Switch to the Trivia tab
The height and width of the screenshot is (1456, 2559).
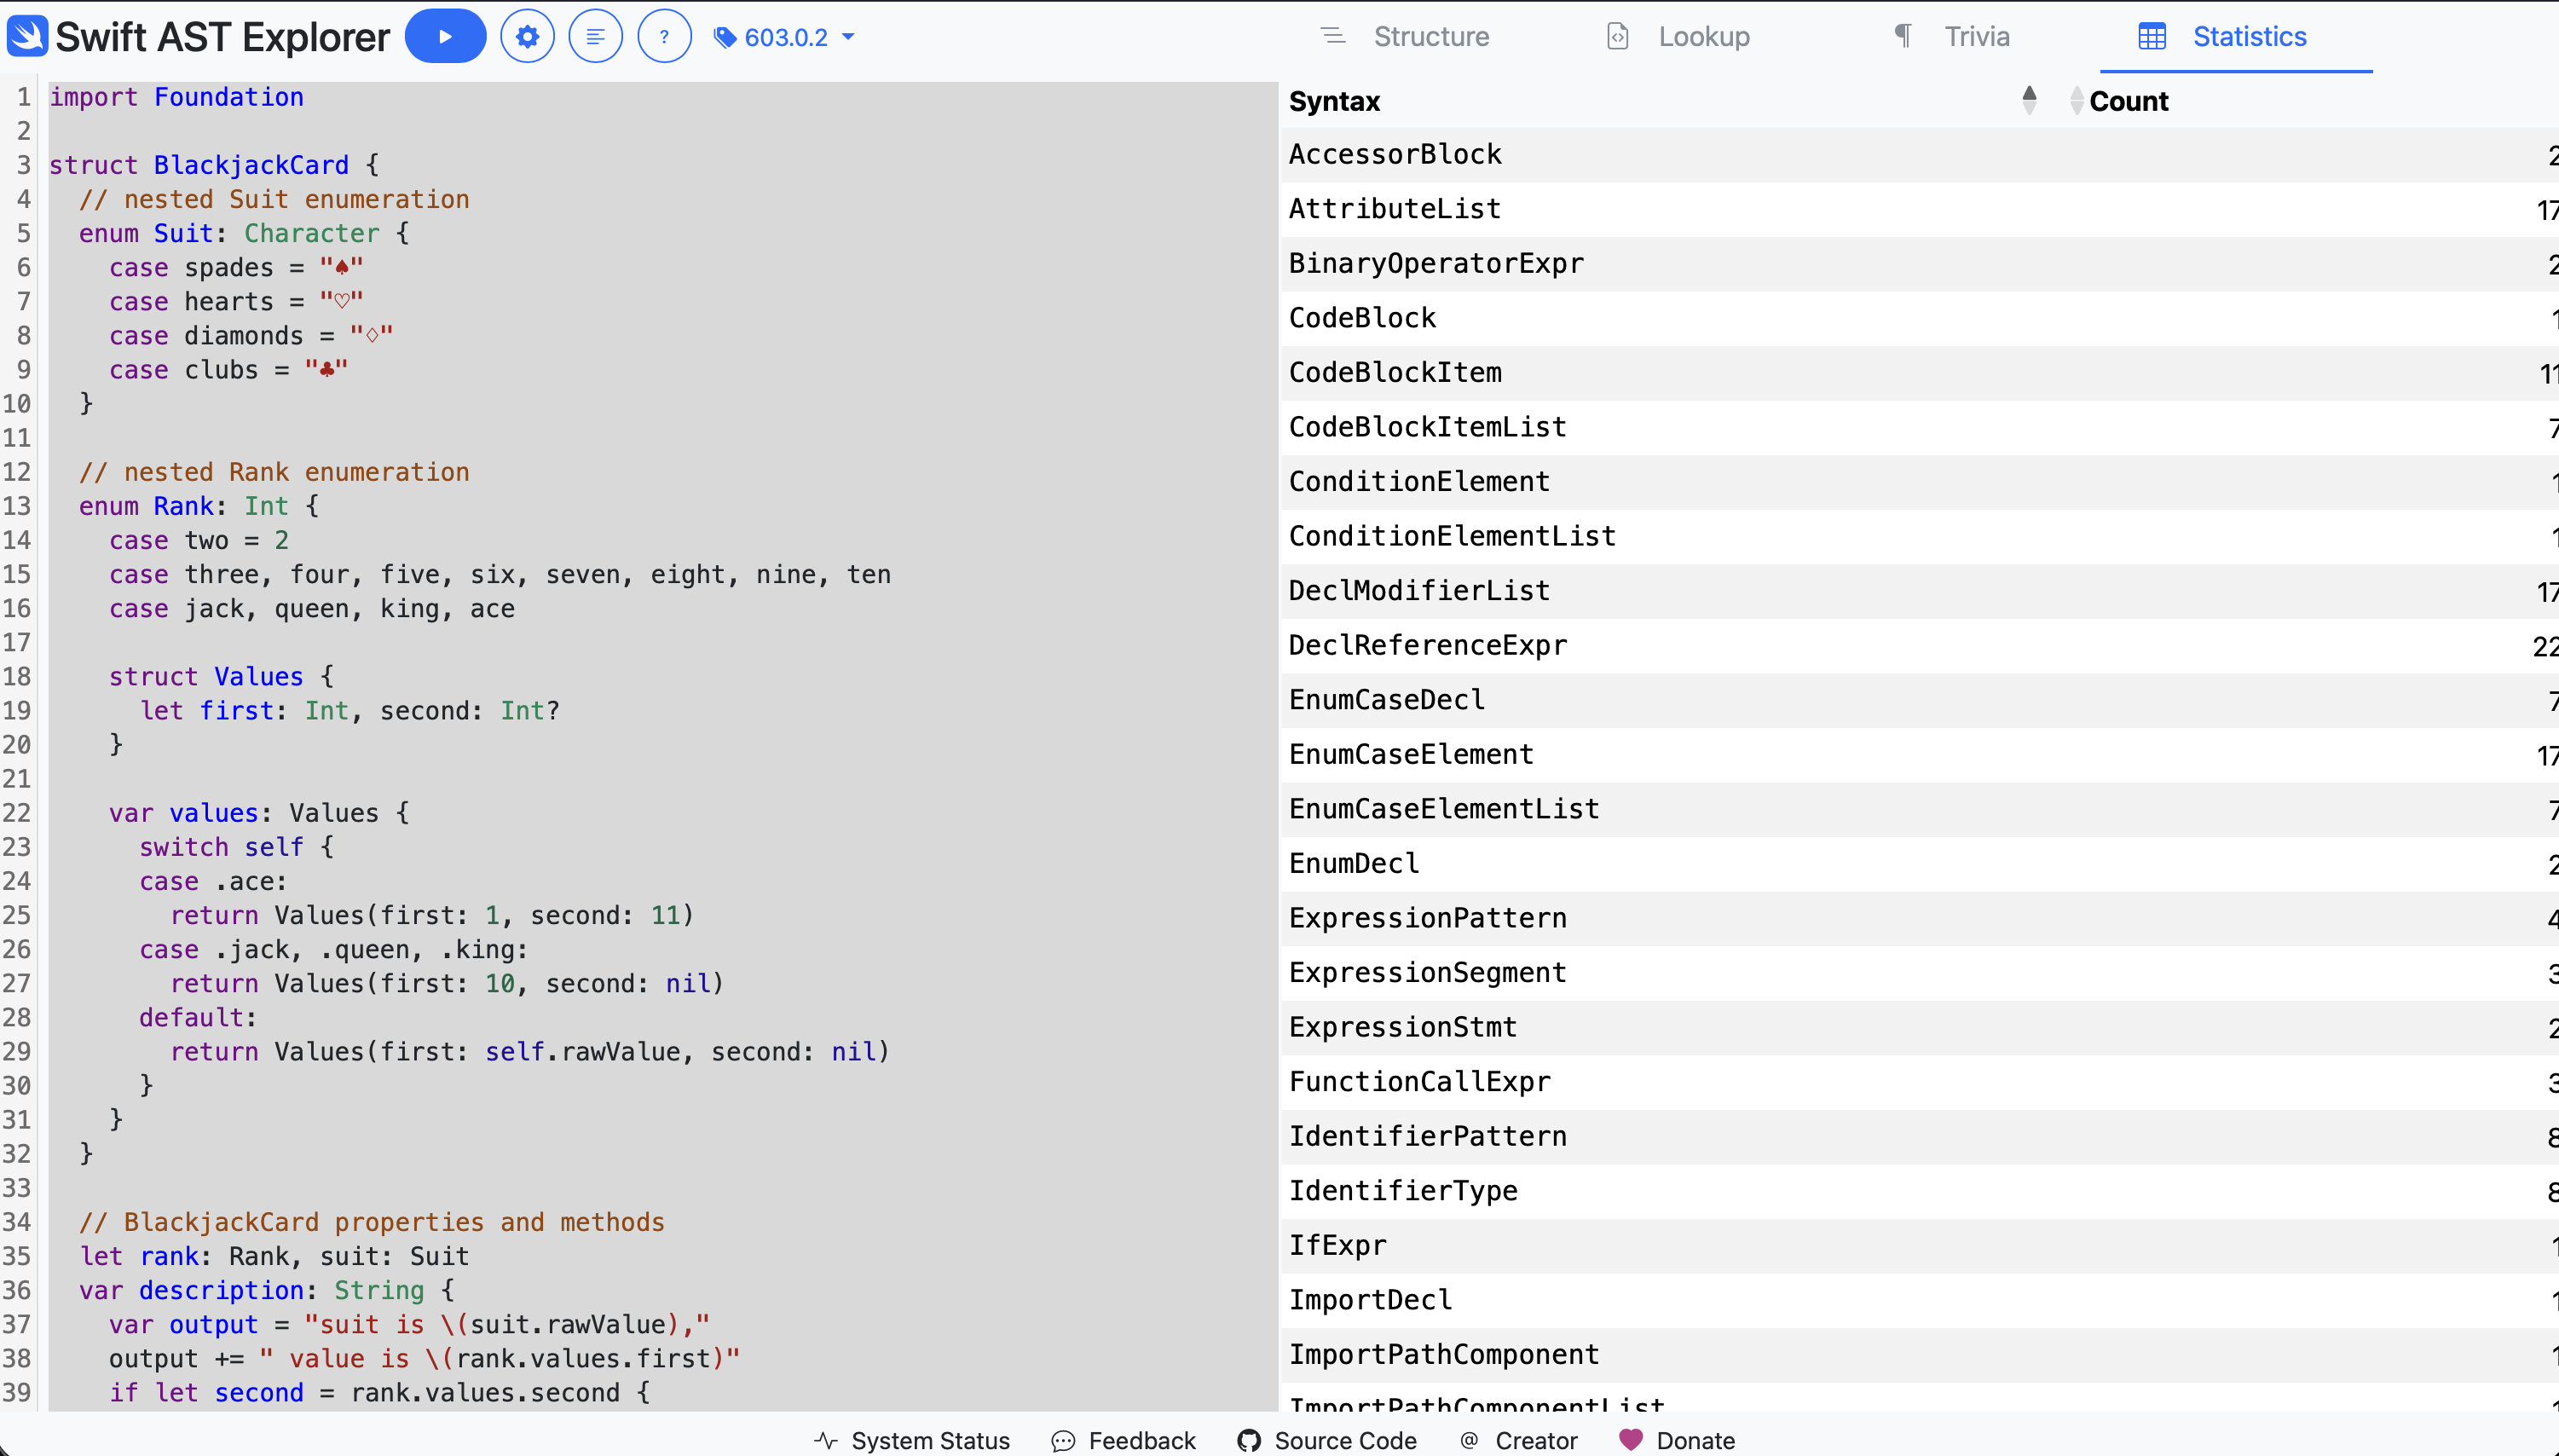(1953, 36)
